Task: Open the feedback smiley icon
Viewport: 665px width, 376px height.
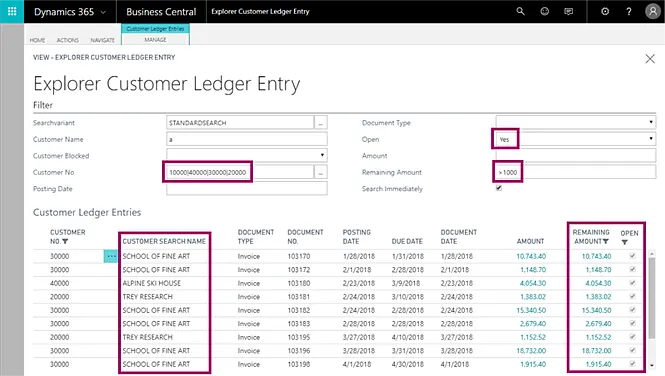Action: (x=545, y=11)
